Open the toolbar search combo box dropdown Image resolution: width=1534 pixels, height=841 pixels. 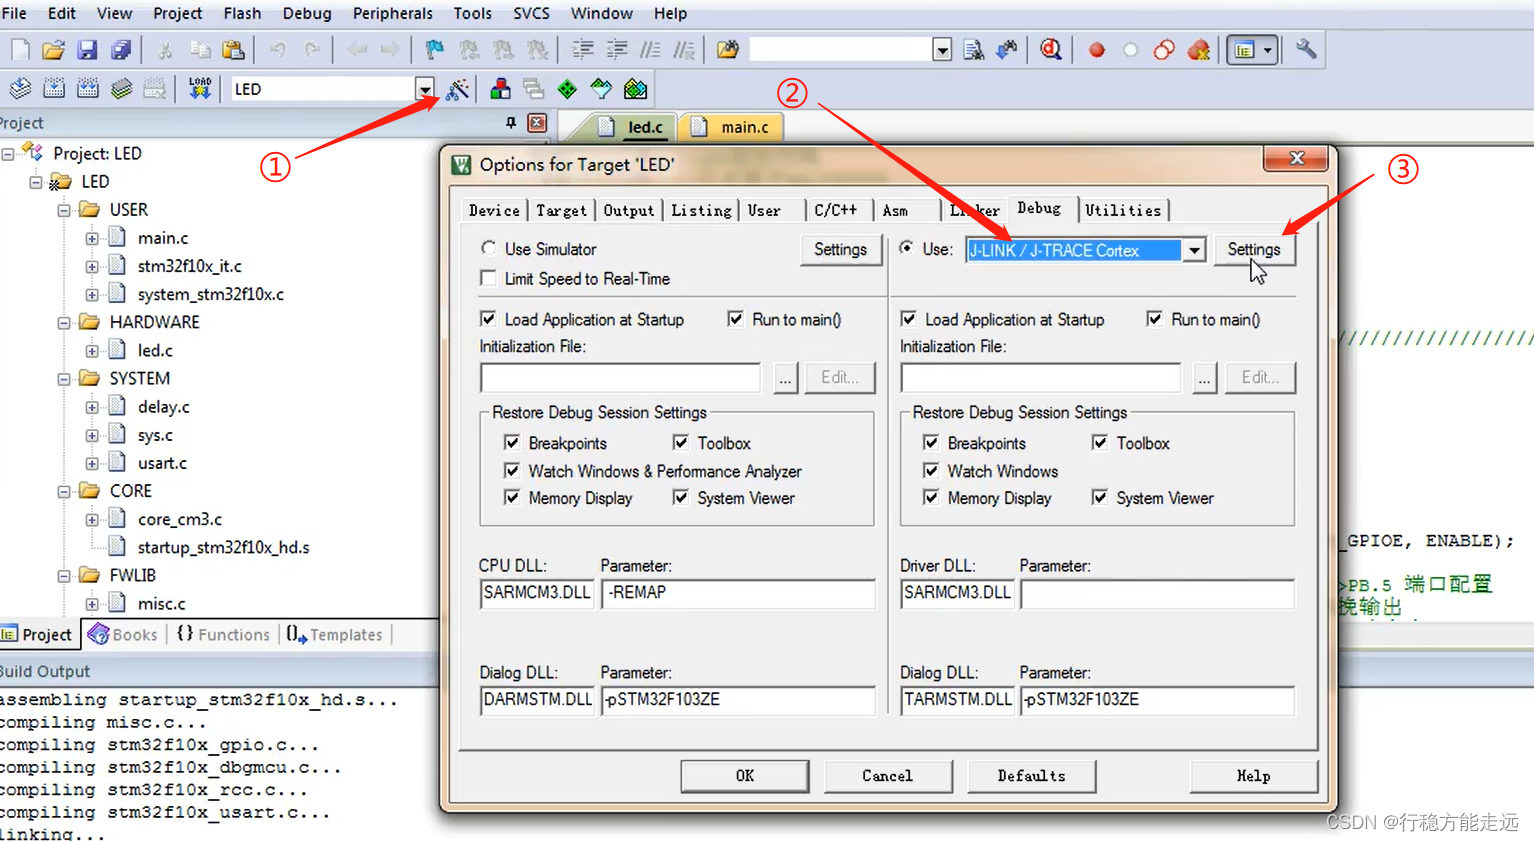coord(941,50)
